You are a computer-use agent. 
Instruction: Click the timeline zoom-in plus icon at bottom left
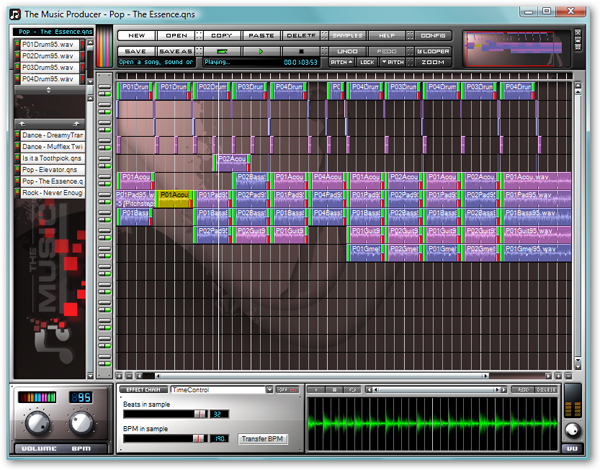pyautogui.click(x=119, y=376)
